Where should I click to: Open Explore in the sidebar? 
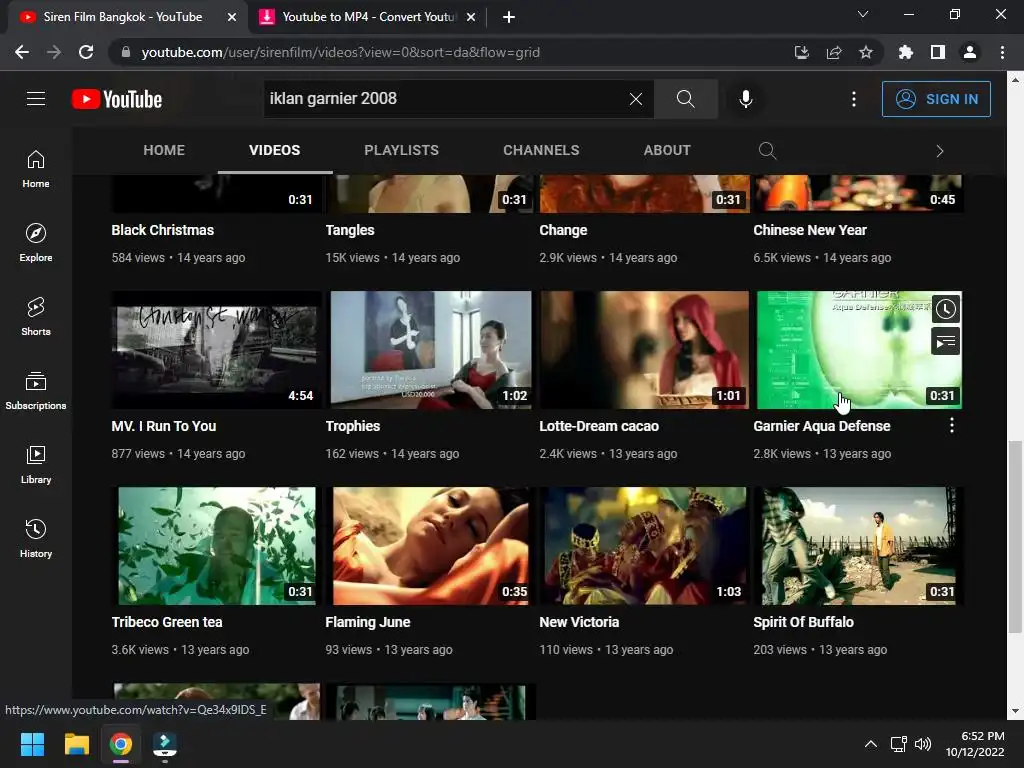(36, 242)
